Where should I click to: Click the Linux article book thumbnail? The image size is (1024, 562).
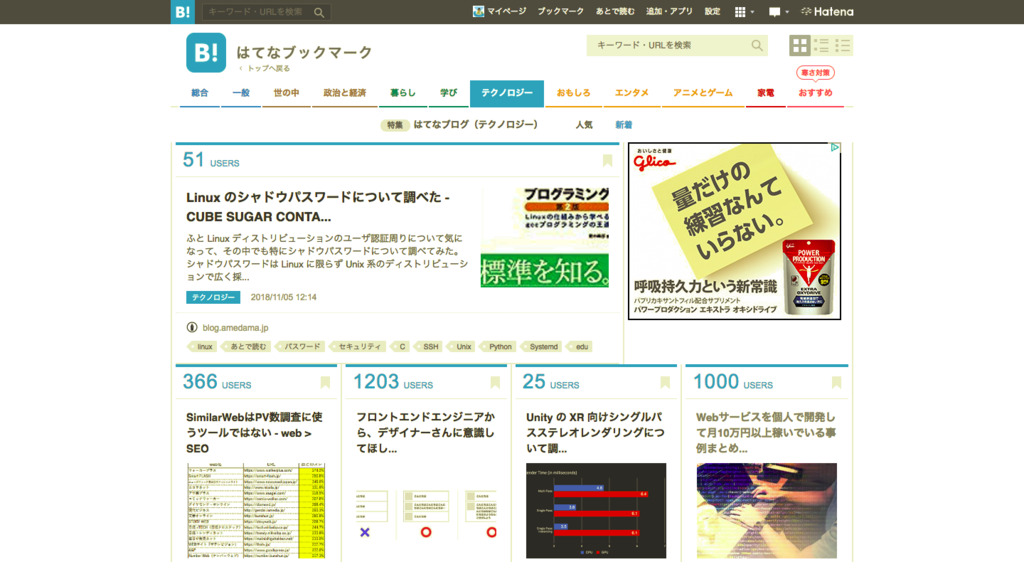545,238
